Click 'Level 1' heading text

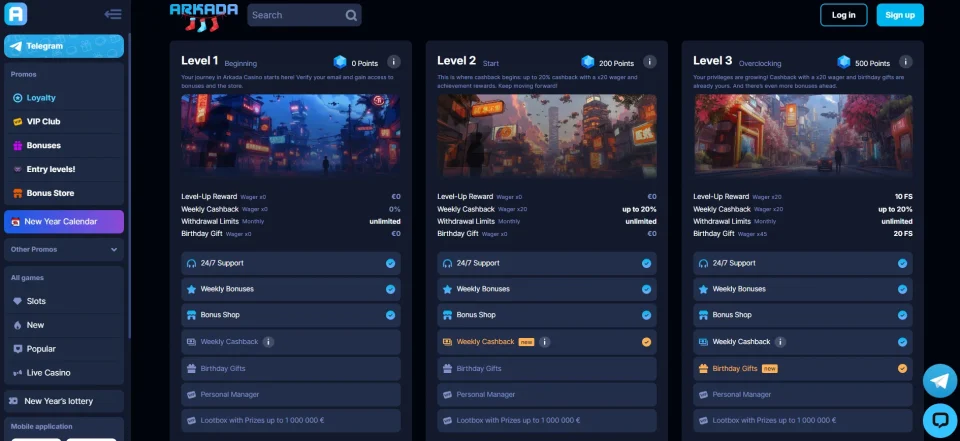tap(200, 61)
